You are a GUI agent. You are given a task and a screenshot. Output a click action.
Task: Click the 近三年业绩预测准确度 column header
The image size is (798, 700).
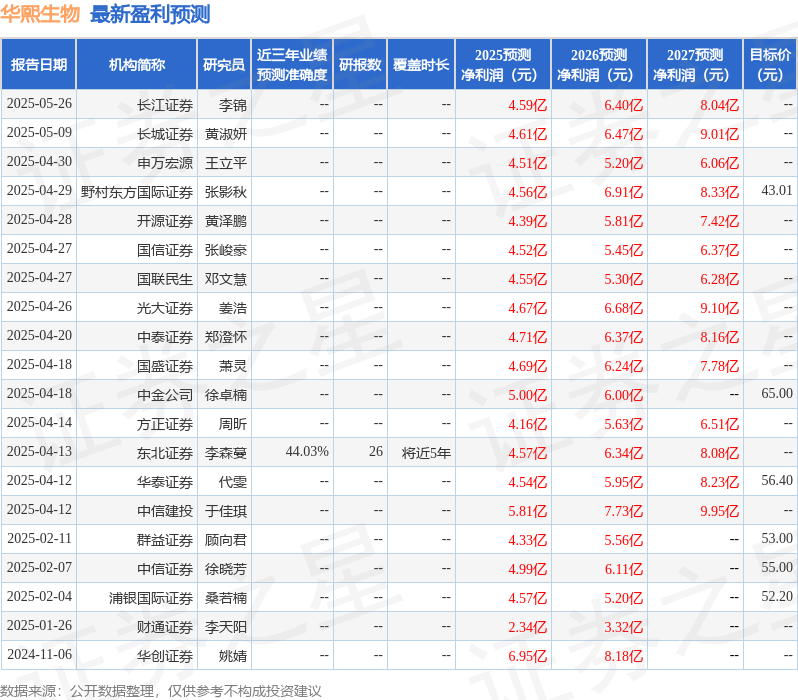click(292, 65)
